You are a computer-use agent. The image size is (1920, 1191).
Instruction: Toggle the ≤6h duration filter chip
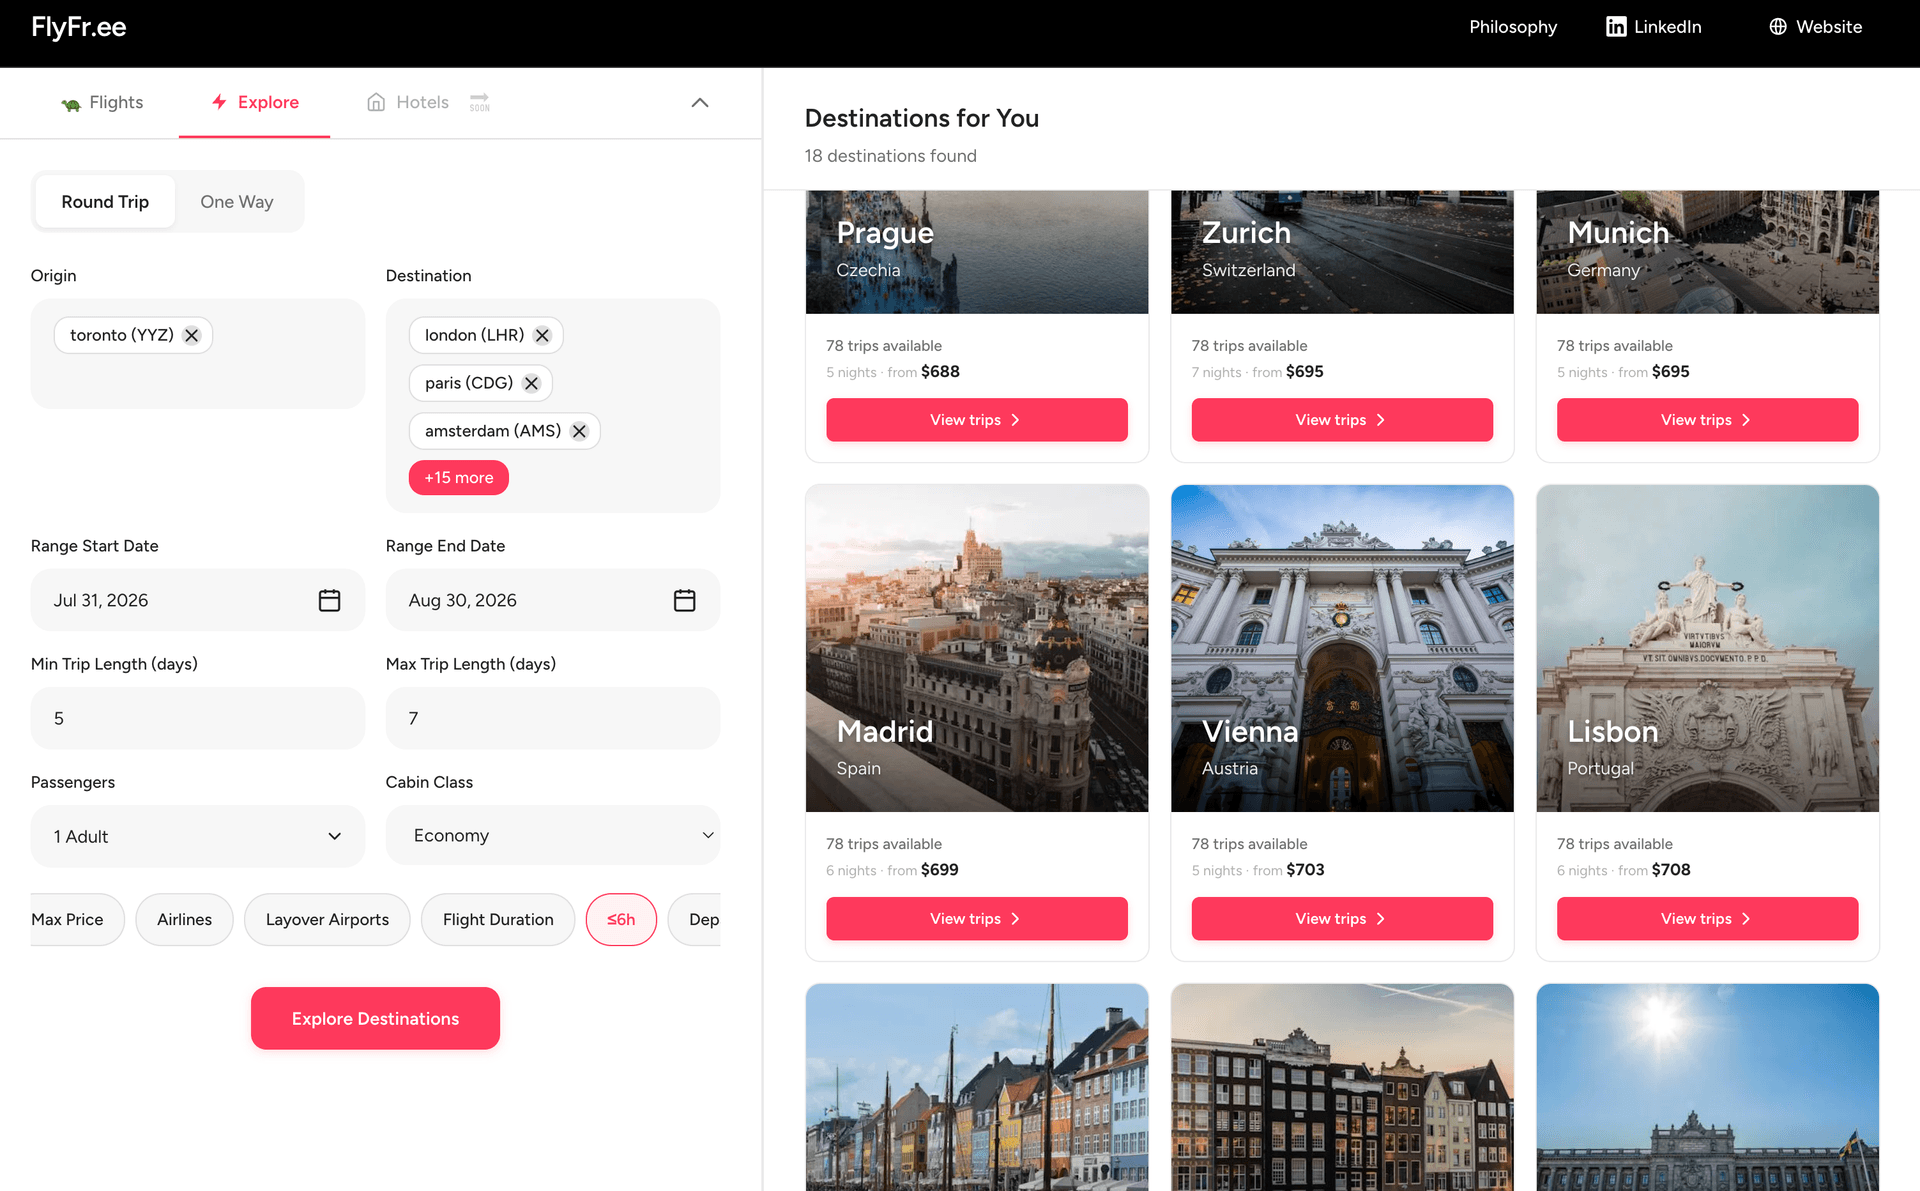click(x=621, y=919)
